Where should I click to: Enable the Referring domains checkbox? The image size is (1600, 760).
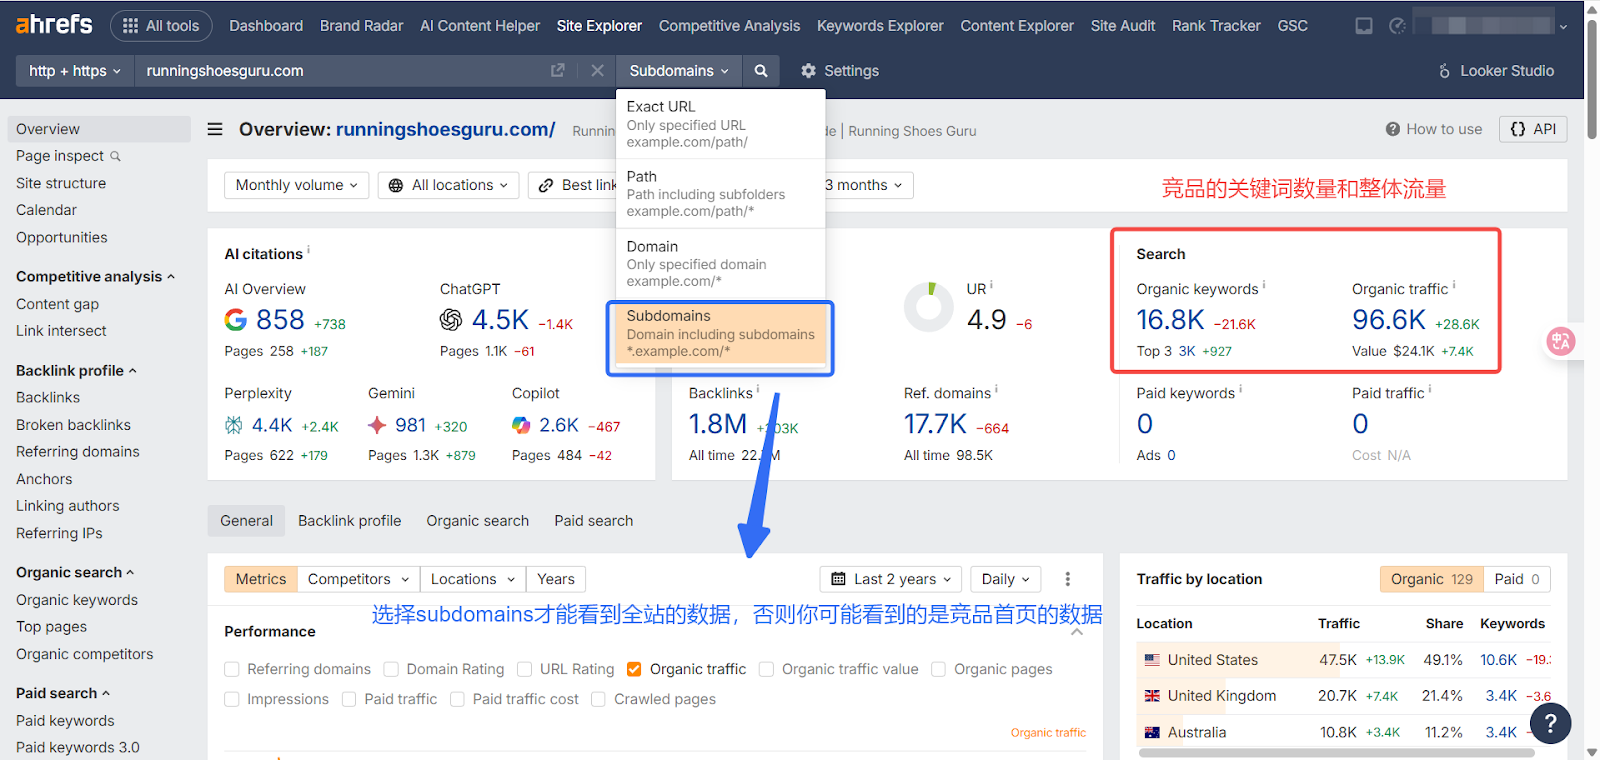coord(232,670)
